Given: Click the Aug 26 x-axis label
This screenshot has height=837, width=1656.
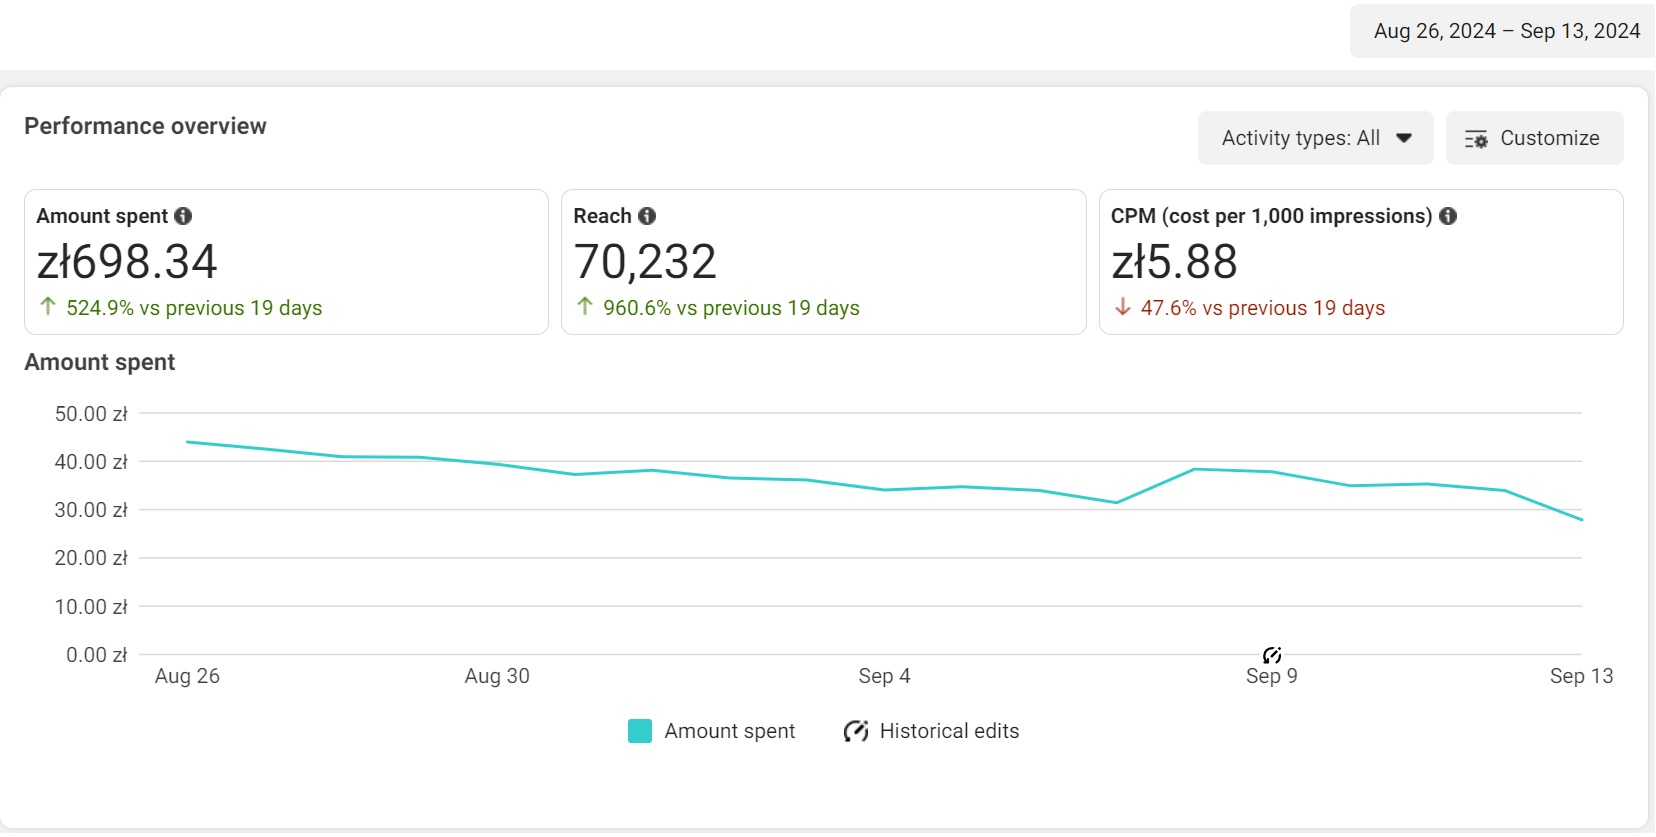Looking at the screenshot, I should 187,676.
